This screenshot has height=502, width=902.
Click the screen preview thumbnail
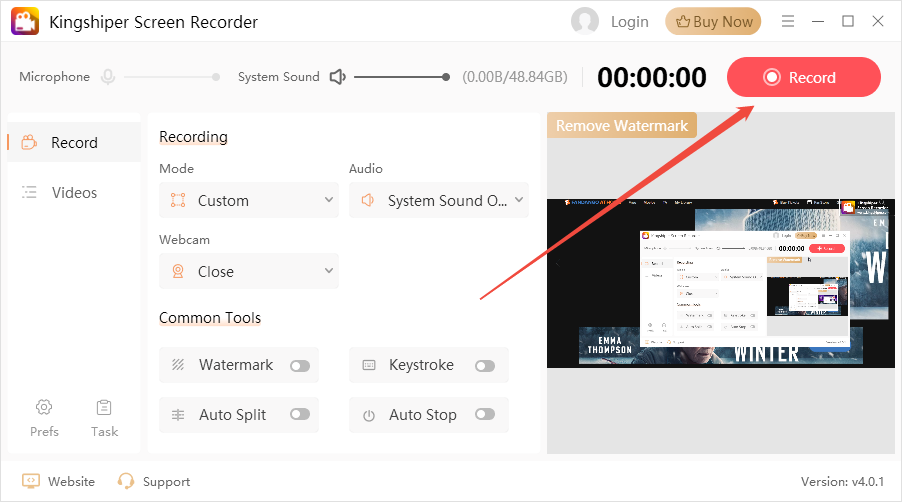pos(721,283)
